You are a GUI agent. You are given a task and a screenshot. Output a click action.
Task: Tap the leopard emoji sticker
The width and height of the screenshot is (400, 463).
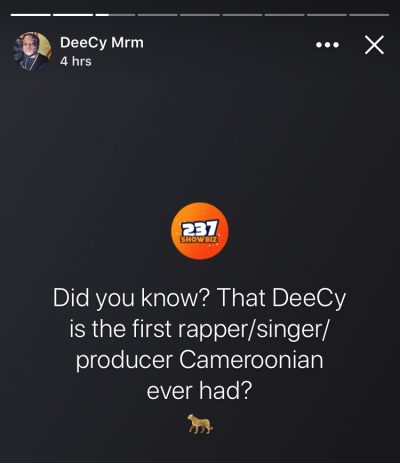(200, 424)
